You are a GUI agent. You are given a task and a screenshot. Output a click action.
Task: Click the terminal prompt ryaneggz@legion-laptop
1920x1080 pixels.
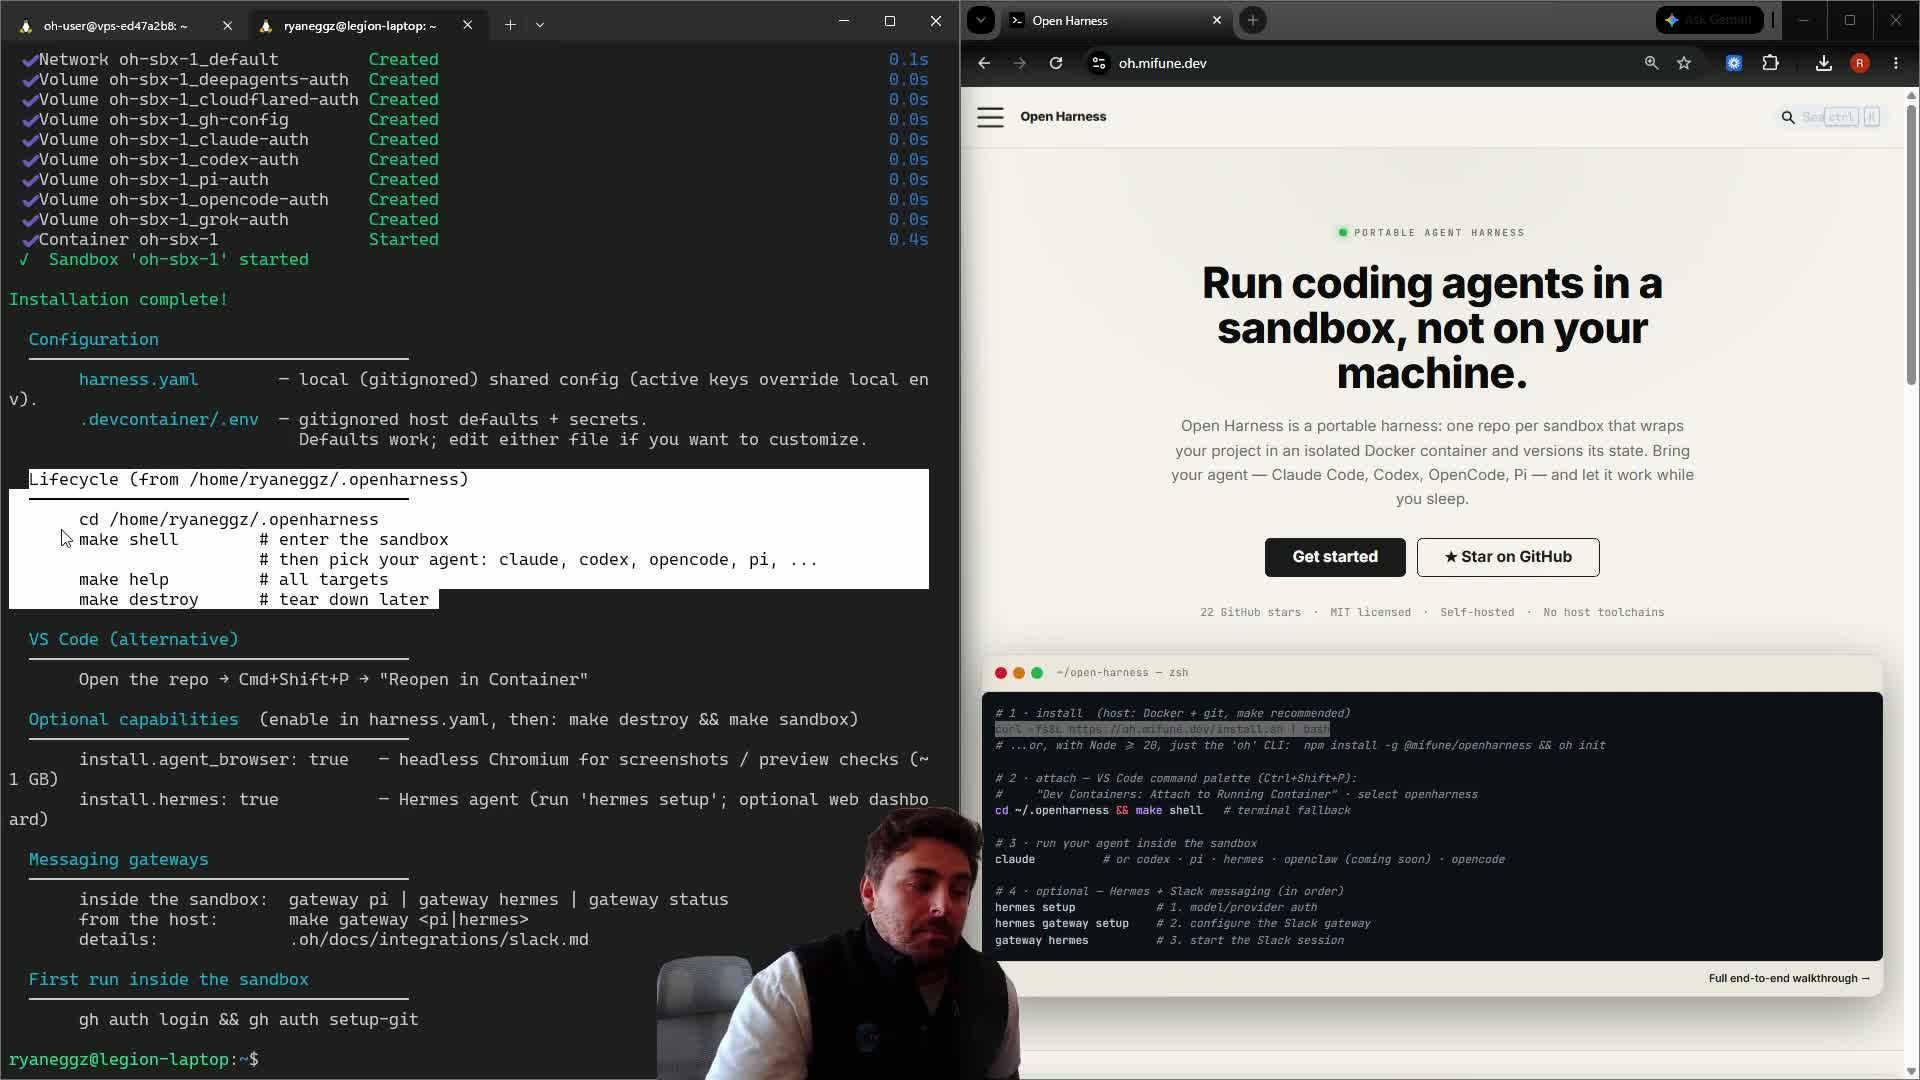(x=134, y=1059)
